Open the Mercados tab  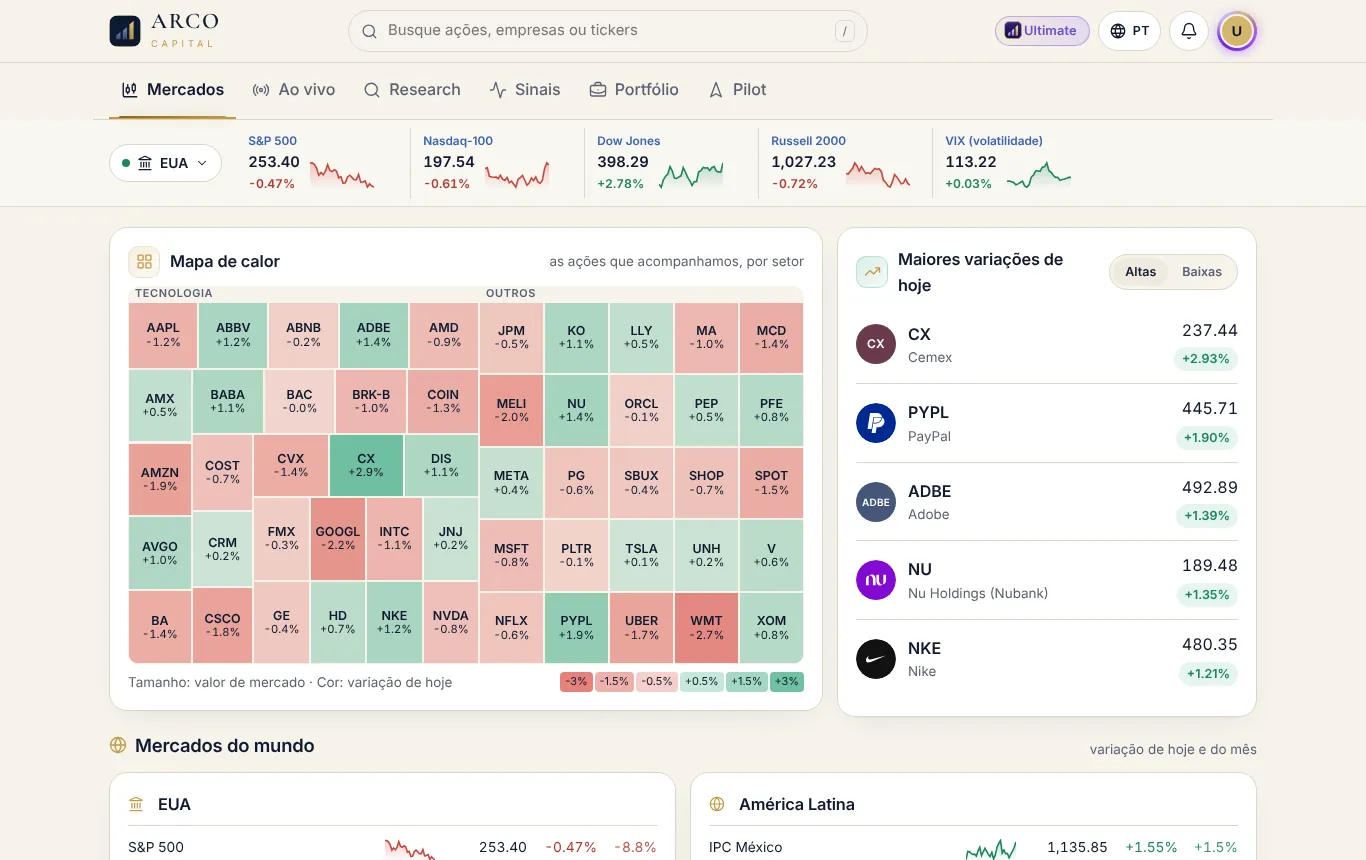coord(172,89)
